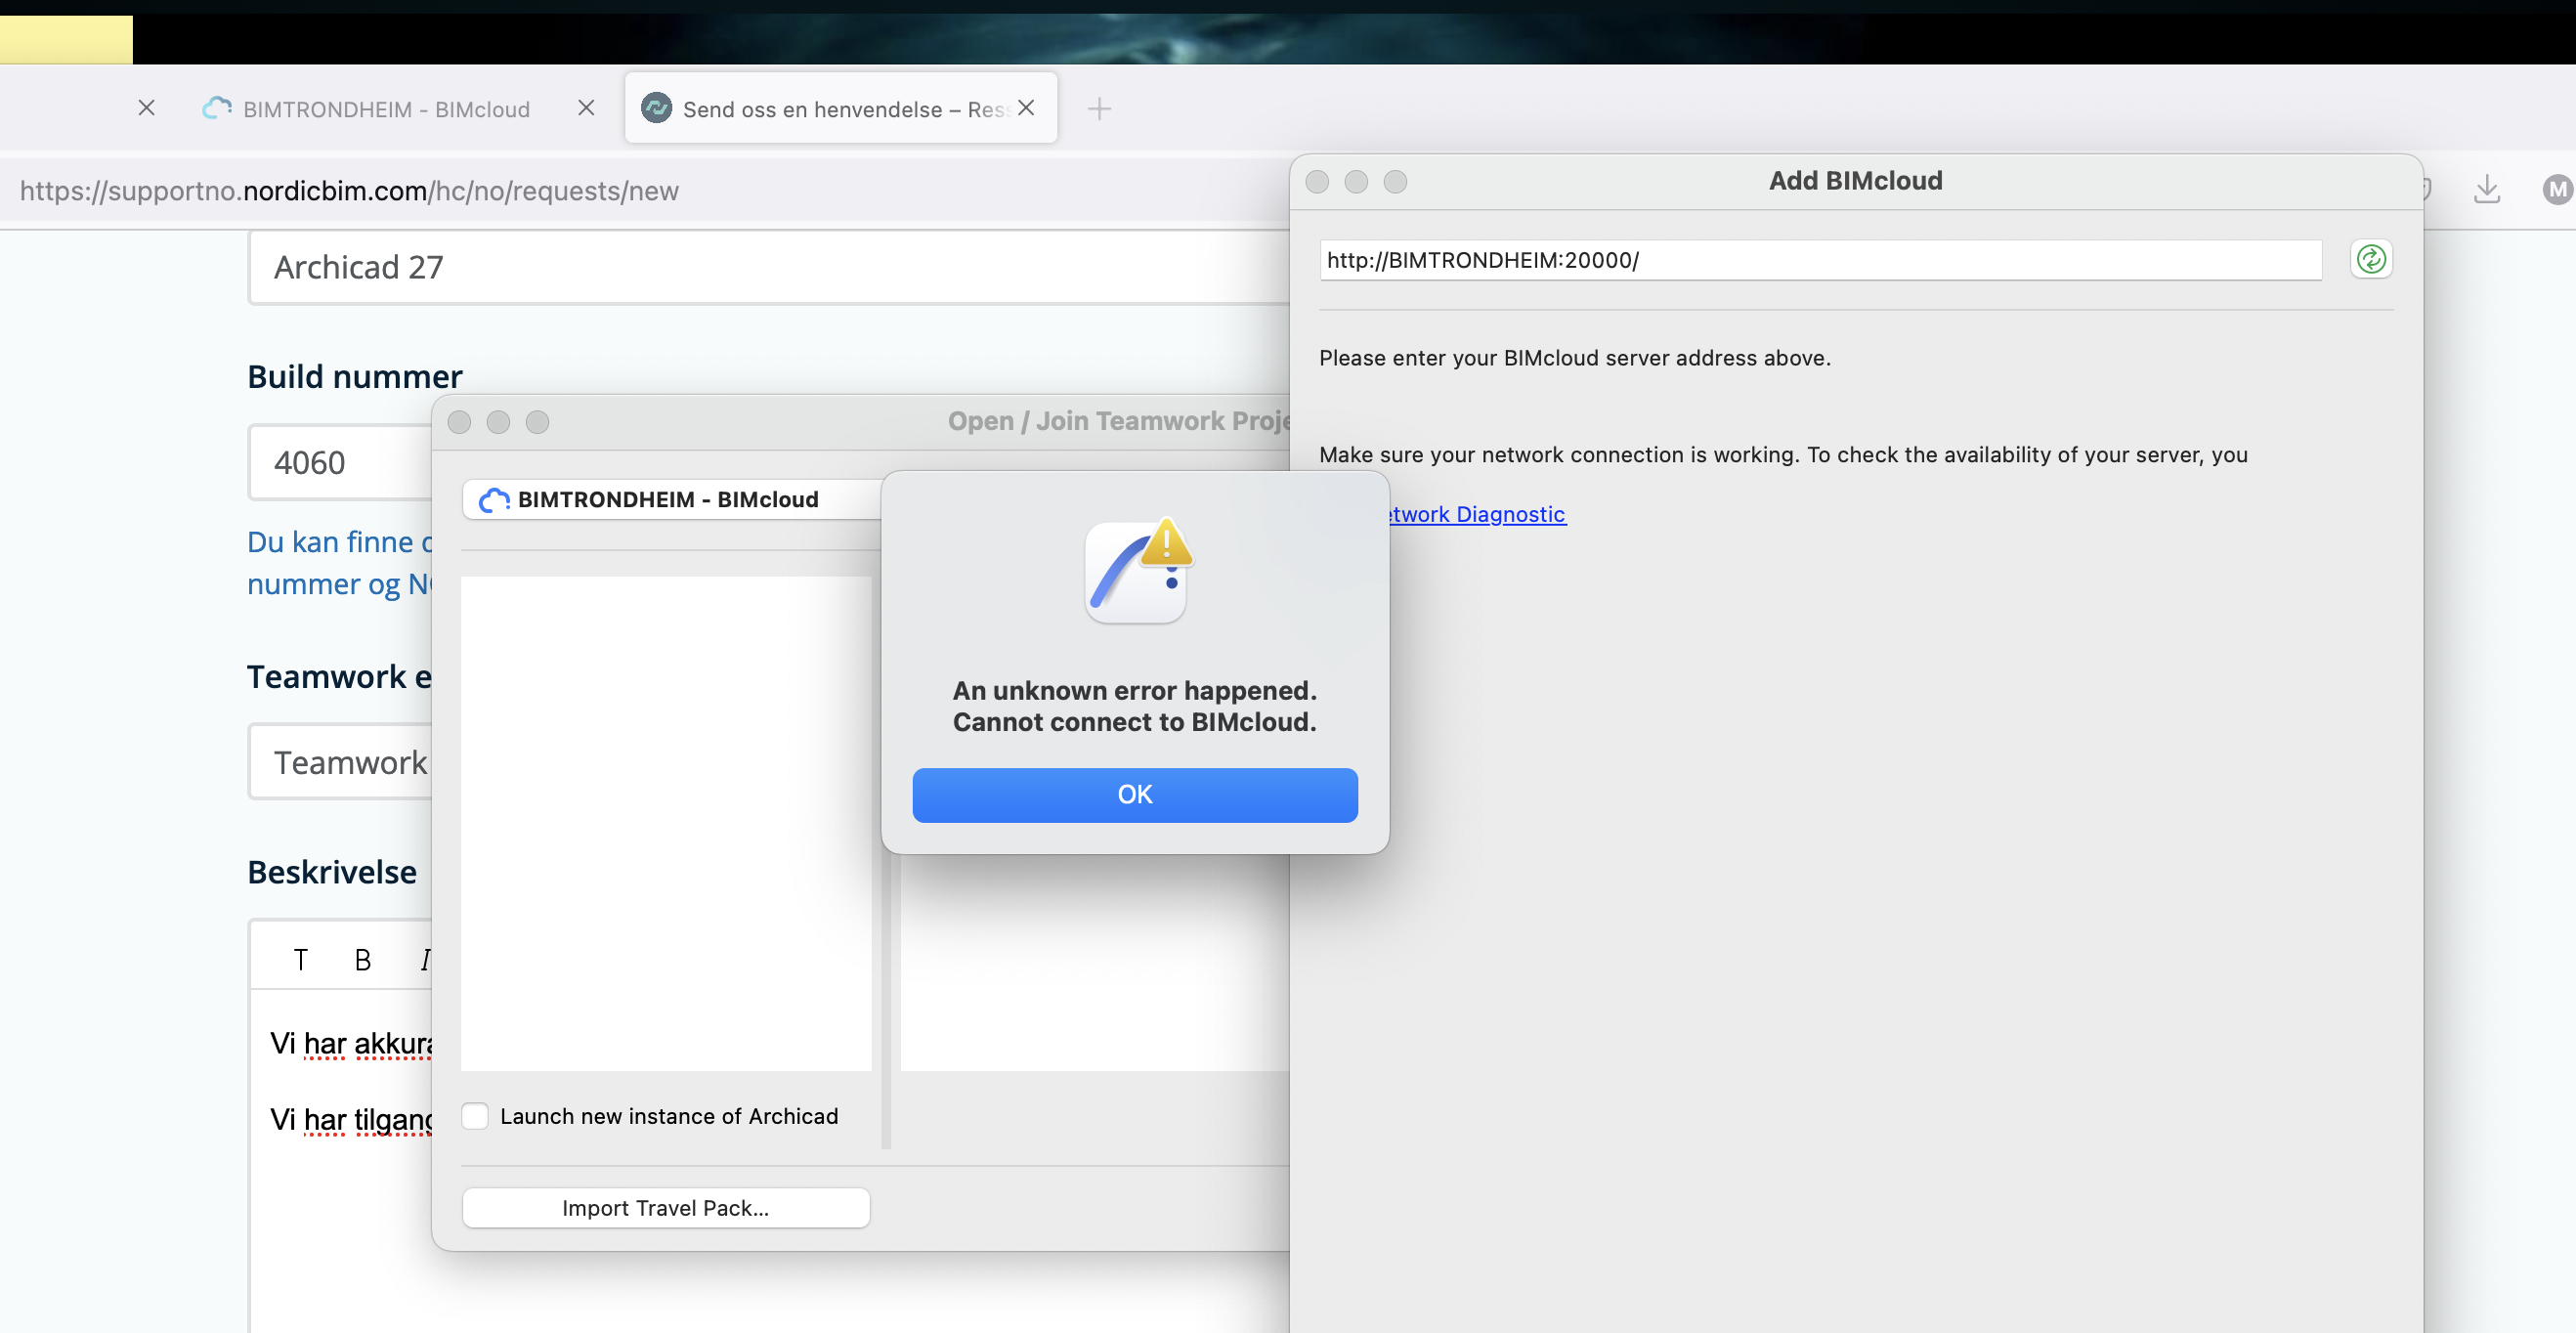This screenshot has height=1333, width=2576.
Task: Click the text style T icon
Action: click(x=300, y=960)
